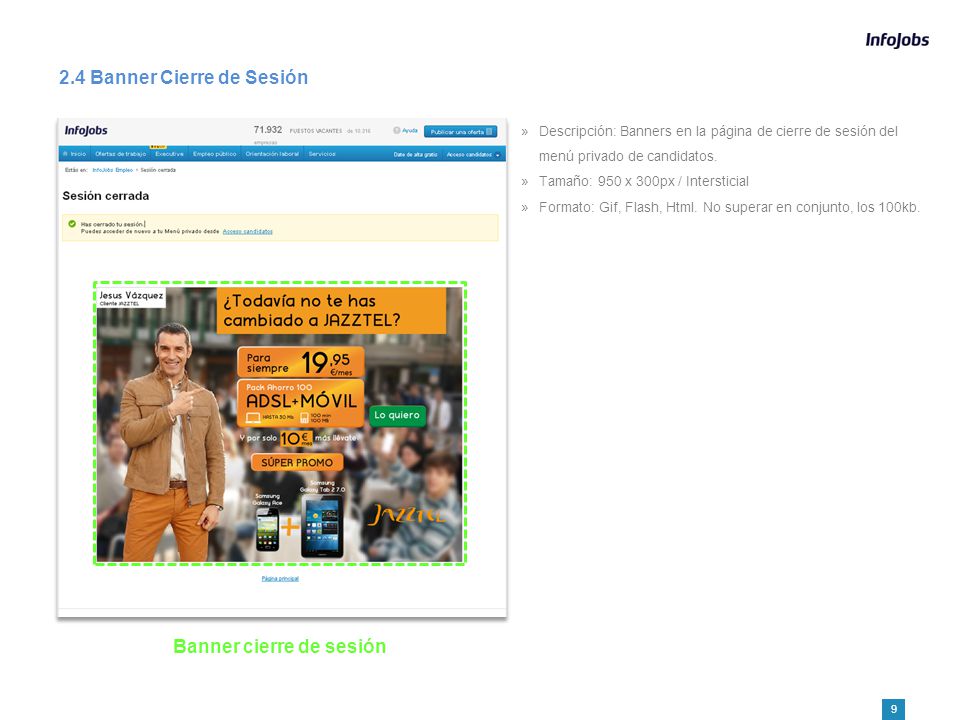Click the 'Sesión cerrada' breadcrumb text
Image resolution: width=960 pixels, height=720 pixels.
click(x=158, y=170)
